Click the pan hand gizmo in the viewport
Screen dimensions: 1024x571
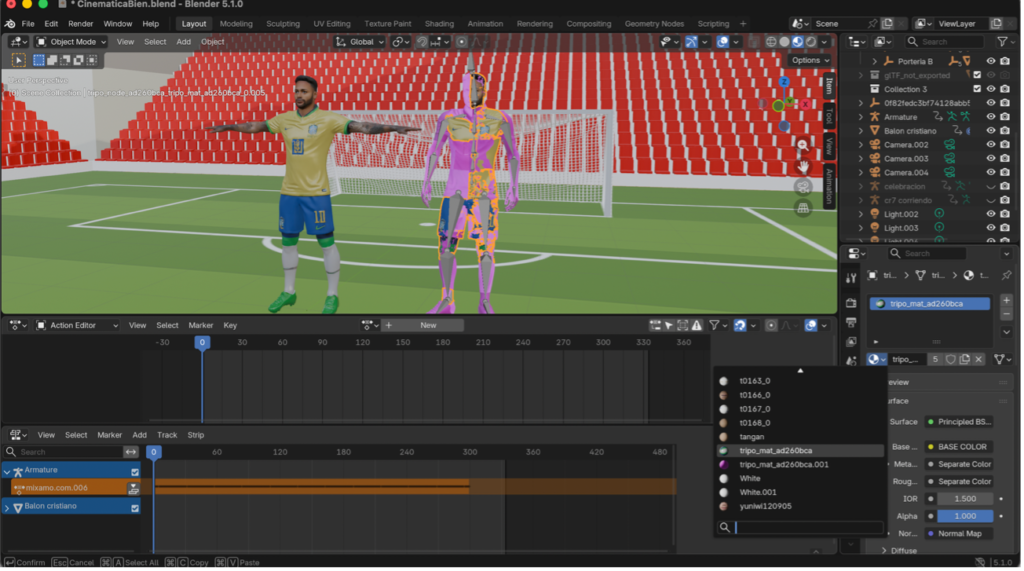(x=802, y=166)
